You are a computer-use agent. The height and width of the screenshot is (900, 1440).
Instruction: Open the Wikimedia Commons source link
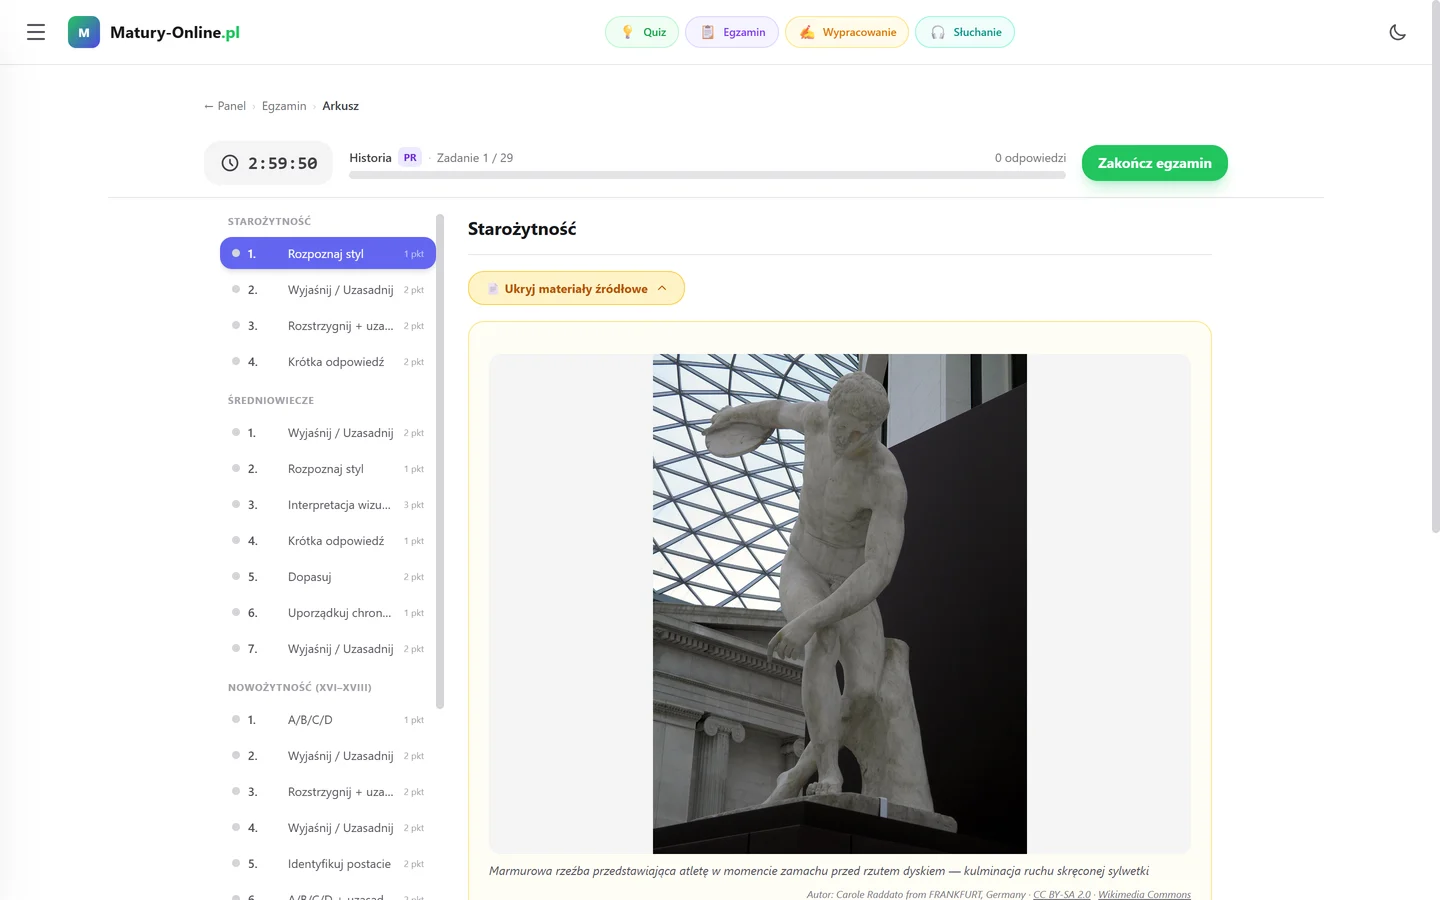[1144, 894]
